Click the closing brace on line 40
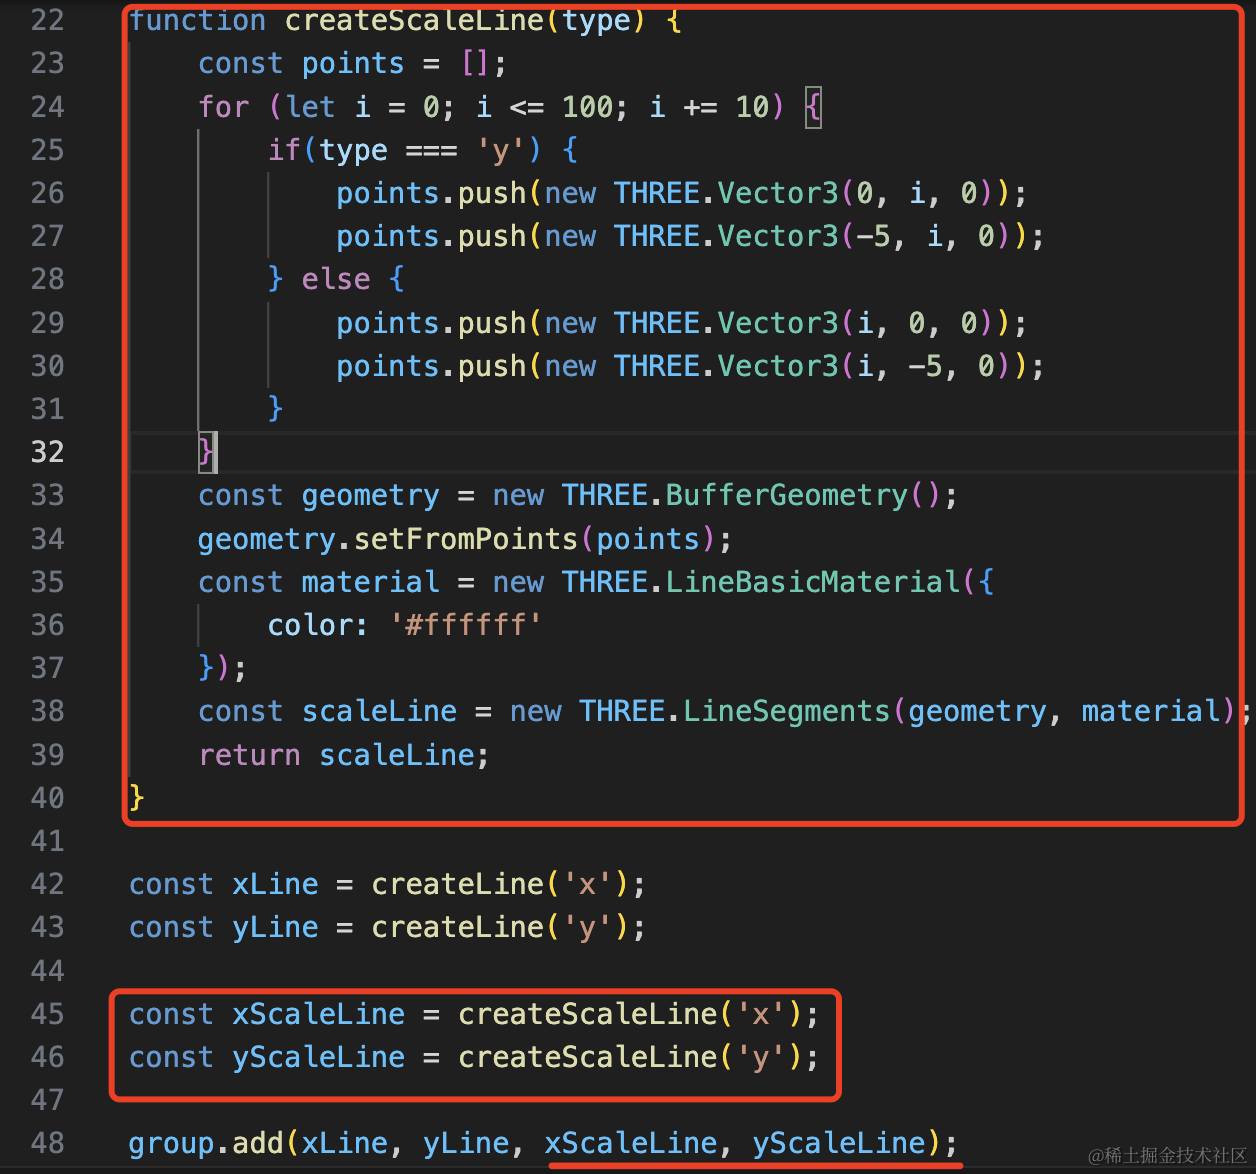Viewport: 1256px width, 1174px height. [x=137, y=798]
